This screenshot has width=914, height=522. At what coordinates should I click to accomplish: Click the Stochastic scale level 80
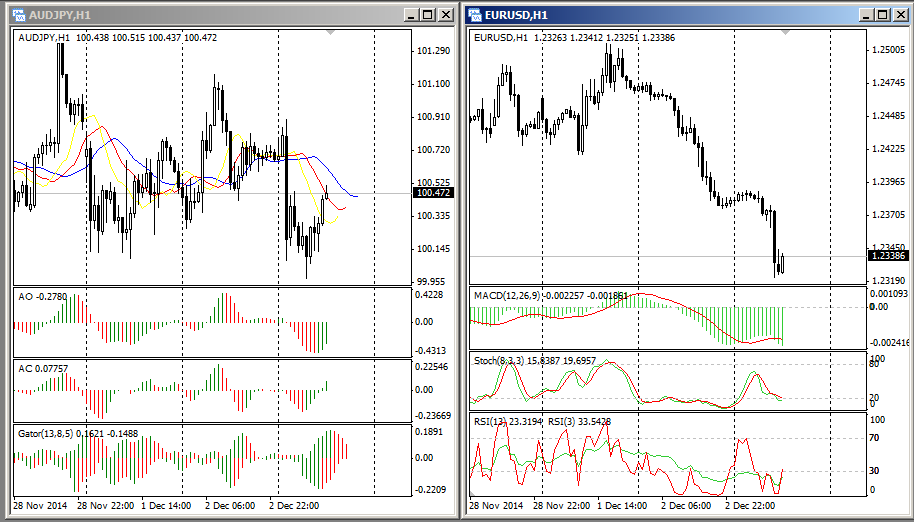[875, 365]
